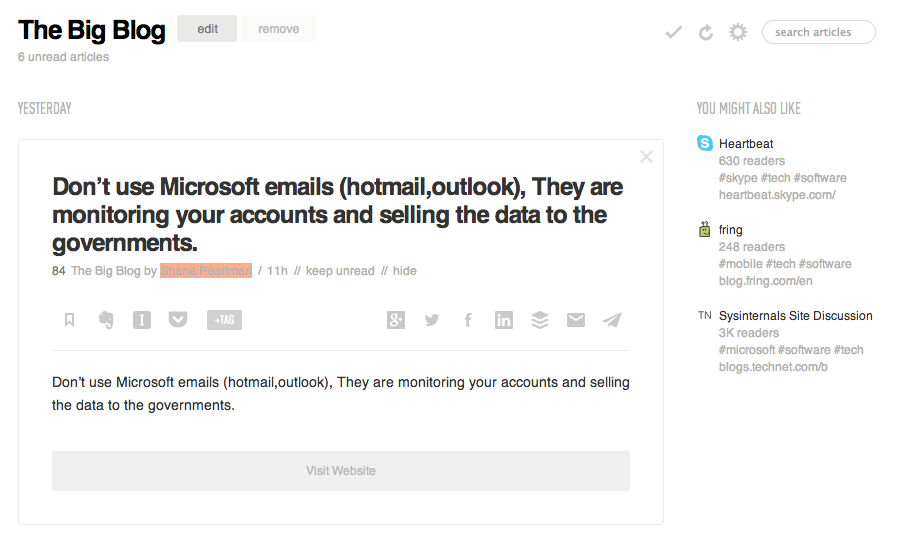Click the search articles field

(x=819, y=32)
